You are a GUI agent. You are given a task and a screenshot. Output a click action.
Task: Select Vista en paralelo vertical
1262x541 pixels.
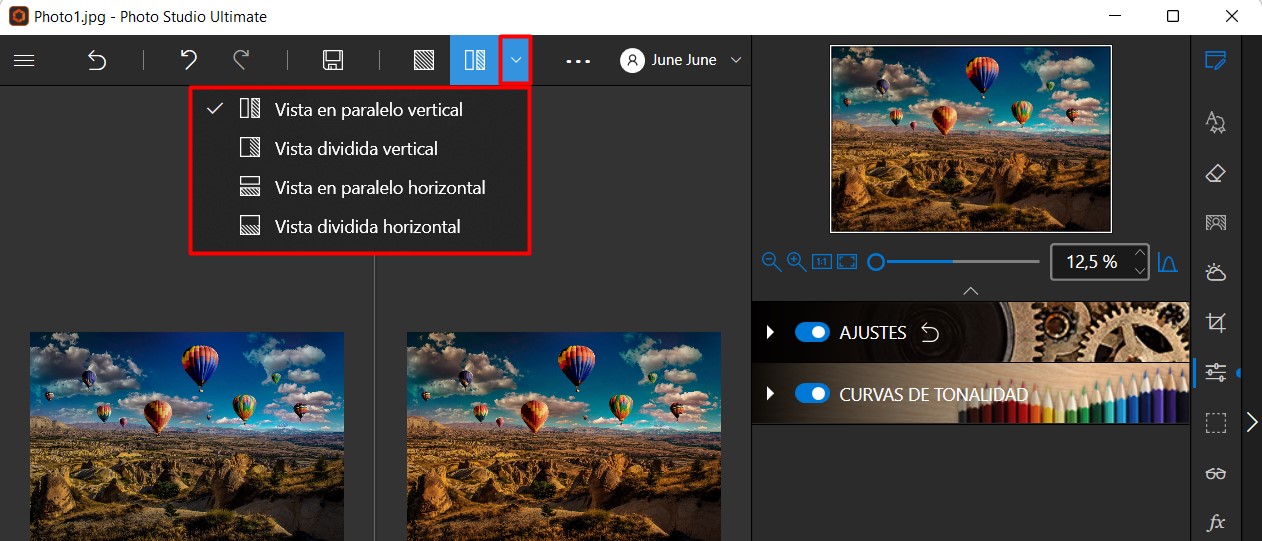tap(358, 109)
